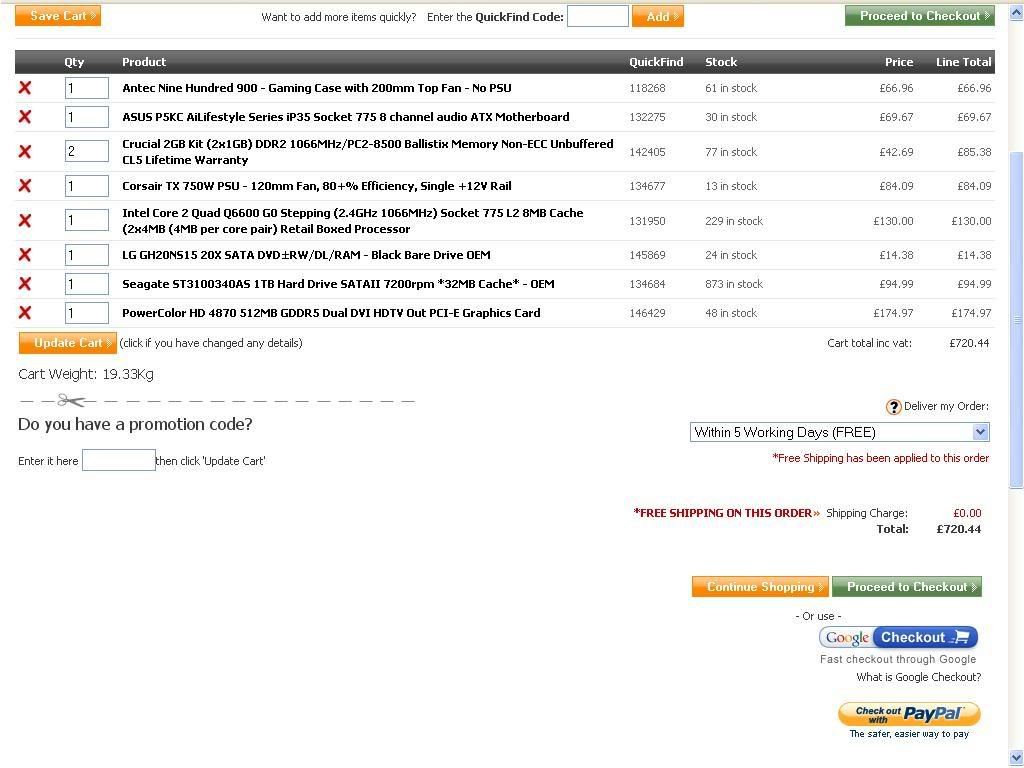
Task: Click the Stock column header
Action: pos(721,62)
